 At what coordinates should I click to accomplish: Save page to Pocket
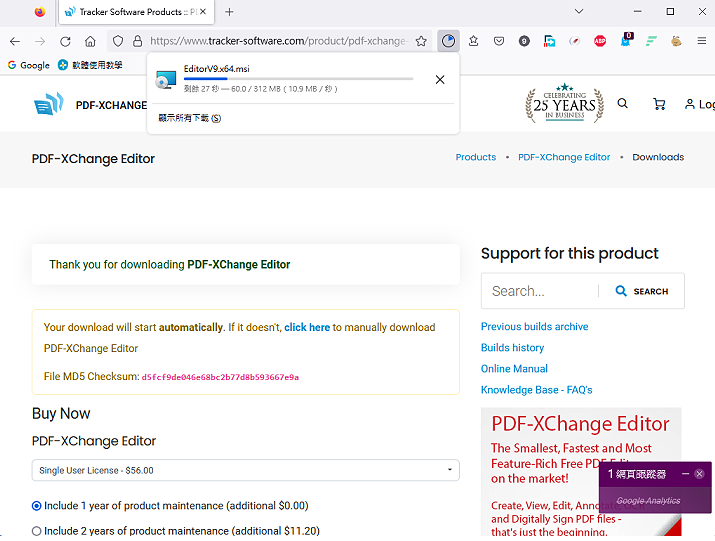(x=499, y=42)
